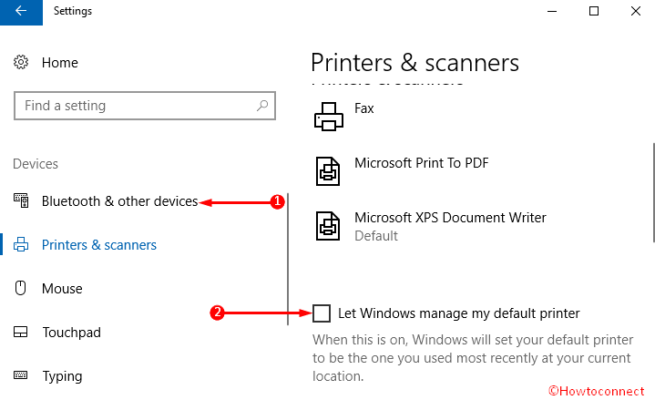655x400 pixels.
Task: Click the Touchpad icon in sidebar
Action: click(x=20, y=332)
